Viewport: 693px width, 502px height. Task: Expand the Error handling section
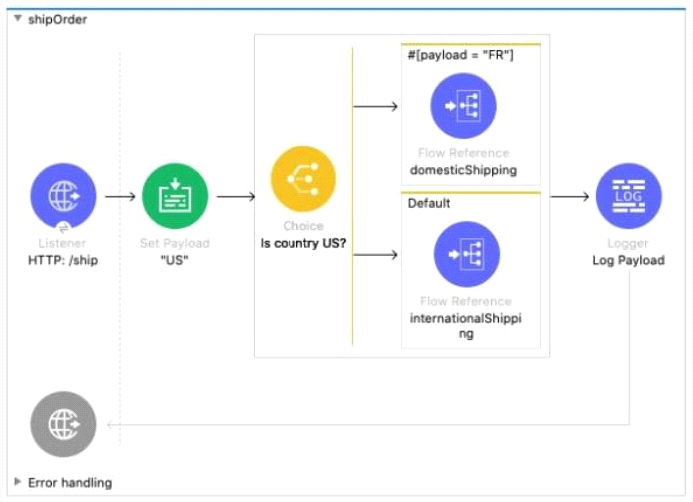(18, 482)
